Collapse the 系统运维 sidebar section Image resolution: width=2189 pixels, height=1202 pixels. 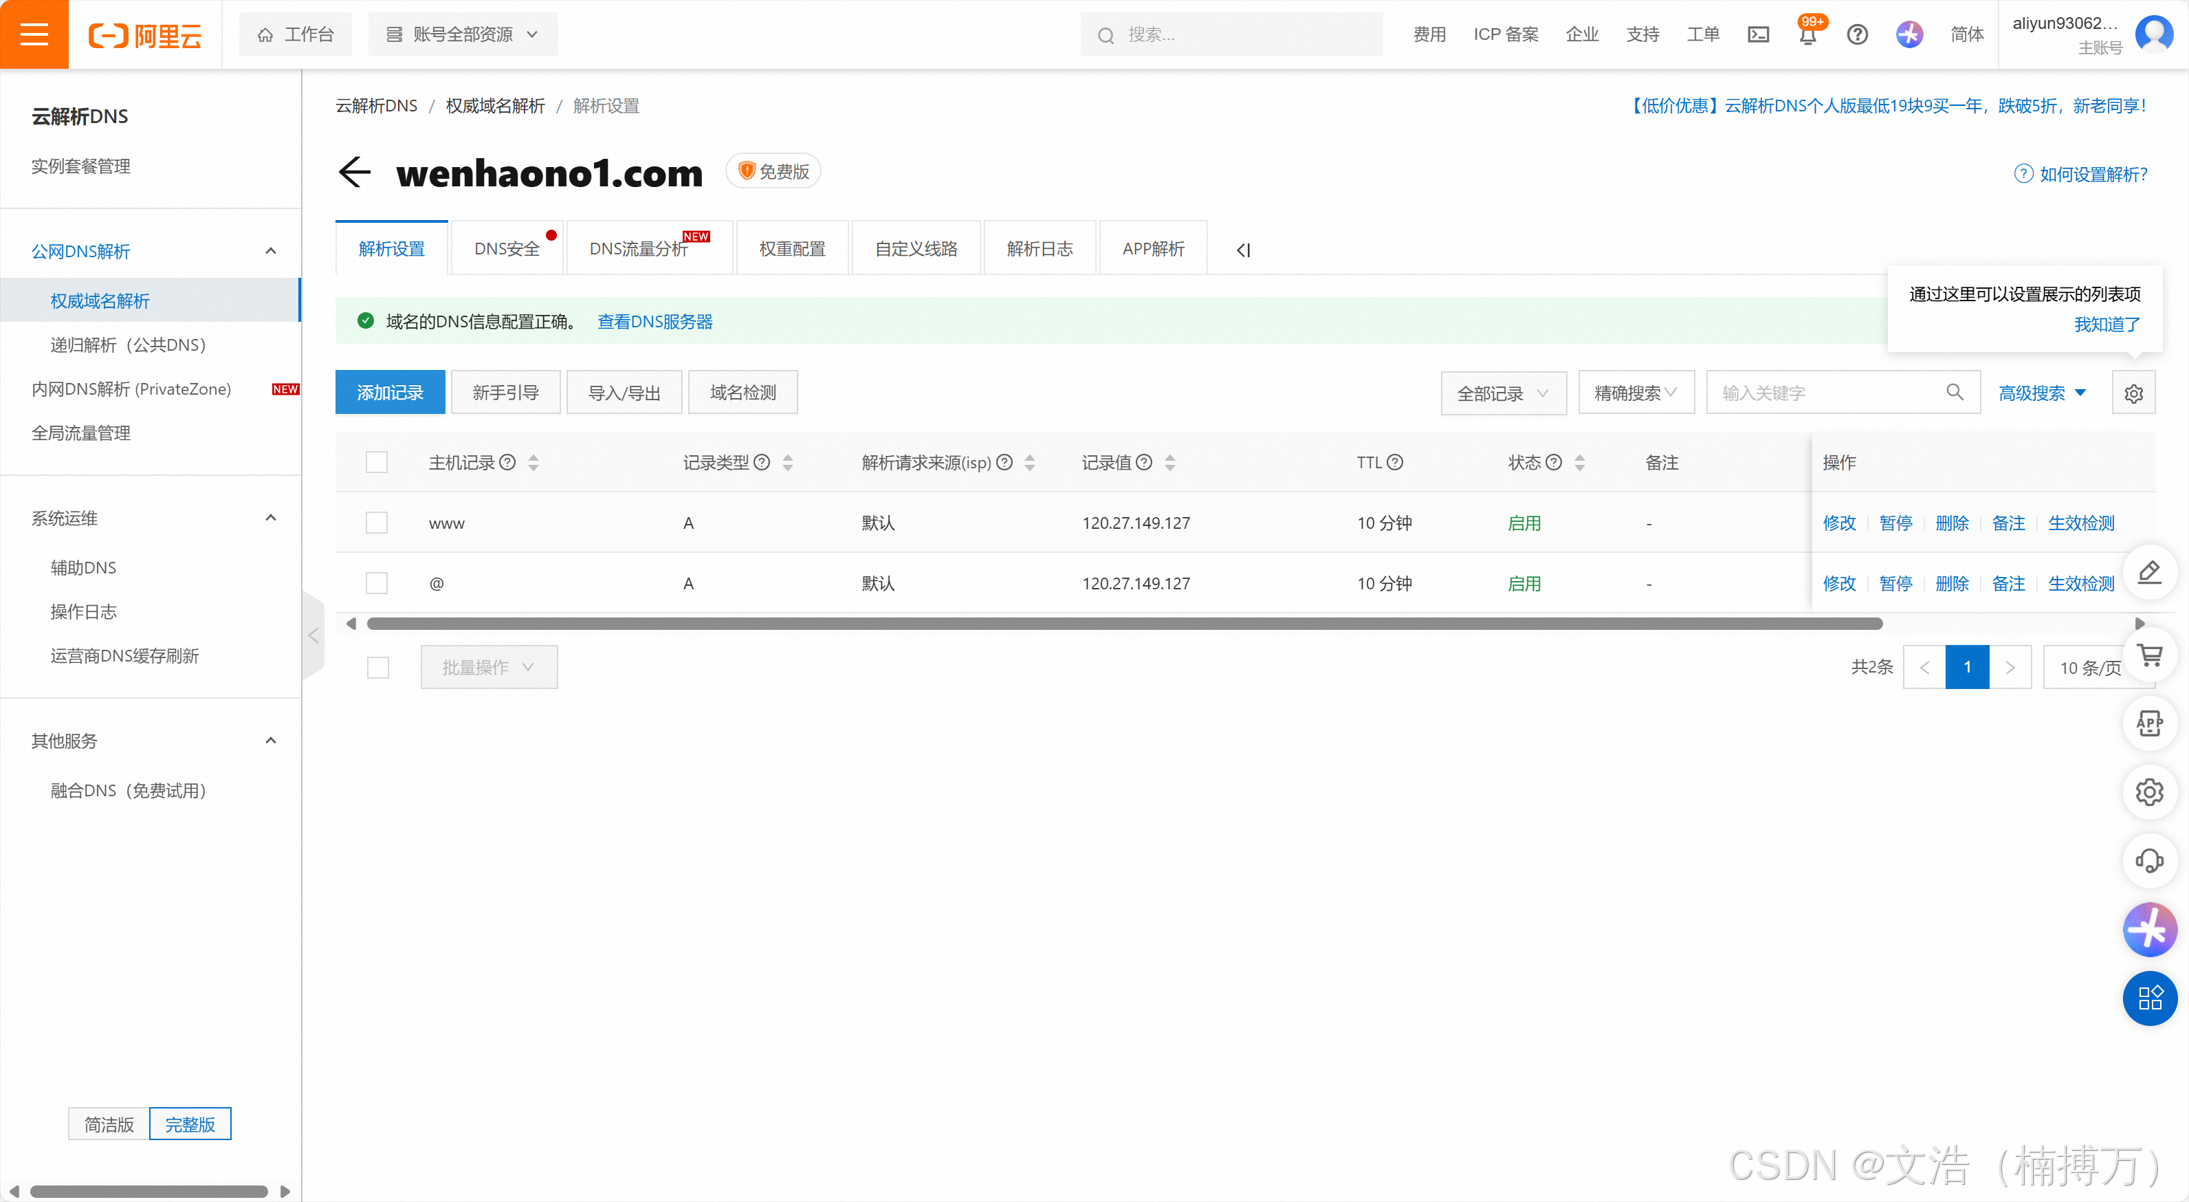[271, 518]
